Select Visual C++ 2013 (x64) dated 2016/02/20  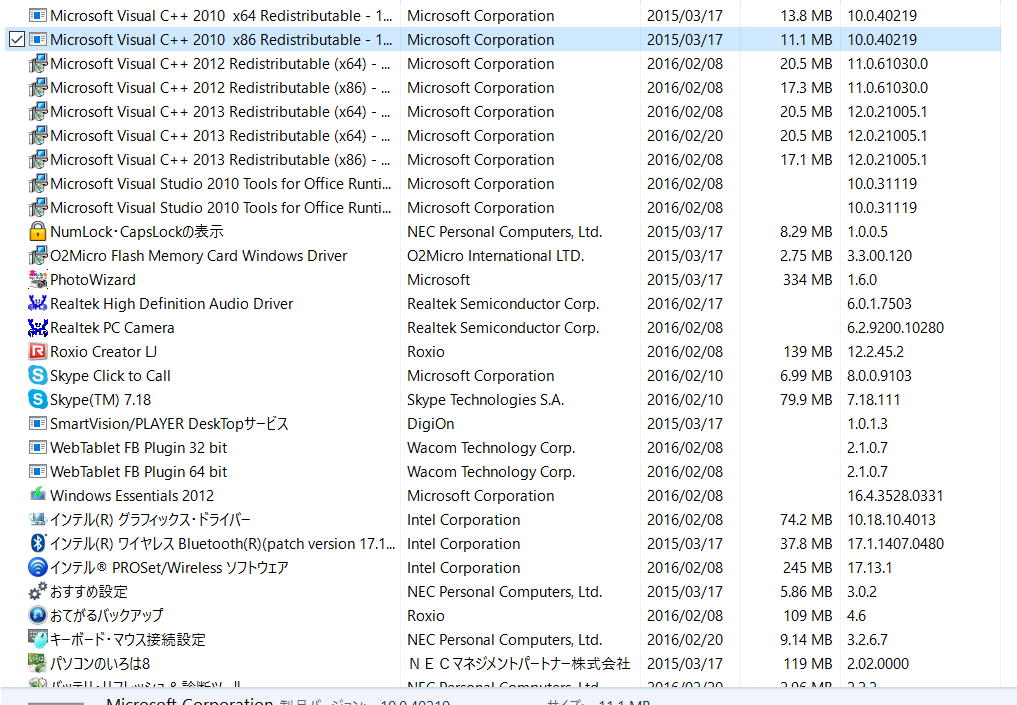(x=220, y=136)
